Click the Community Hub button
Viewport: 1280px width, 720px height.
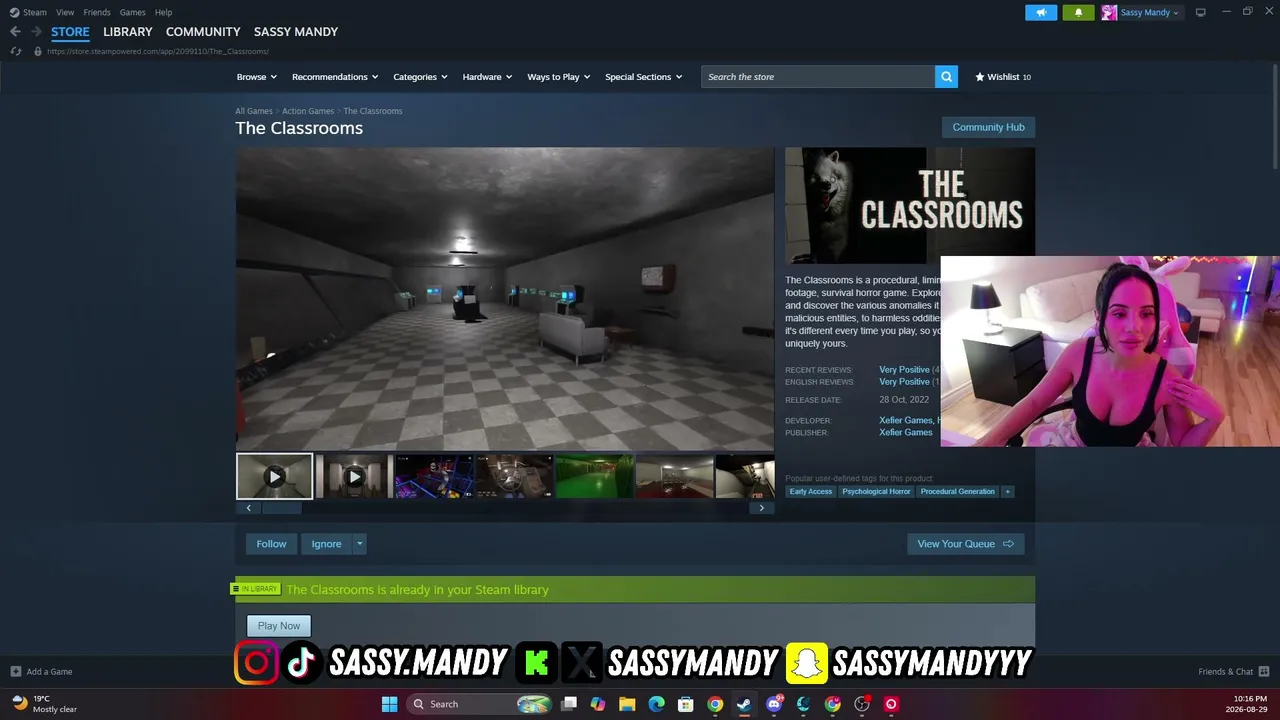click(988, 127)
